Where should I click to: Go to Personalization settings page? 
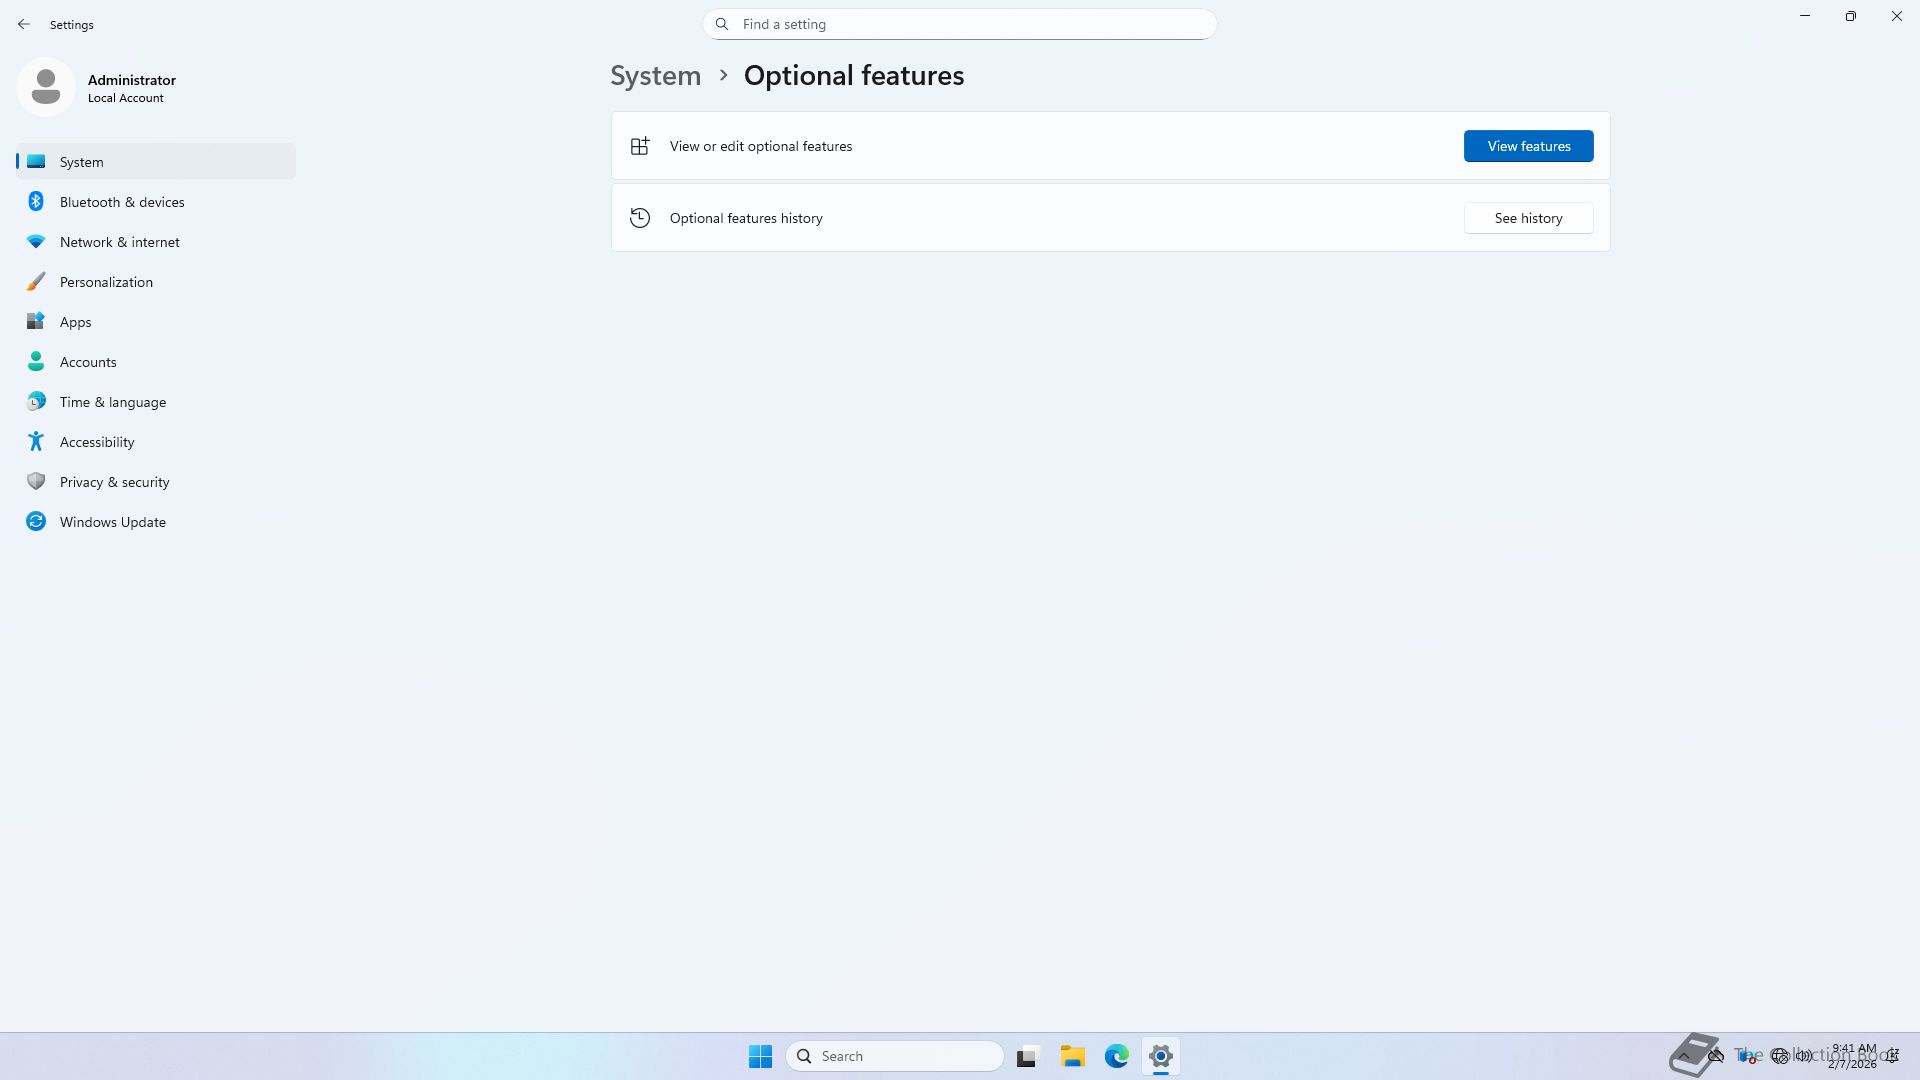106,282
